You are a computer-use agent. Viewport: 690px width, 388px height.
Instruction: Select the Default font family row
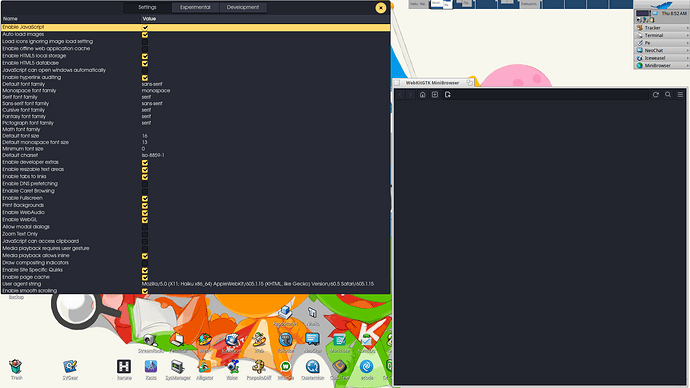pos(195,84)
